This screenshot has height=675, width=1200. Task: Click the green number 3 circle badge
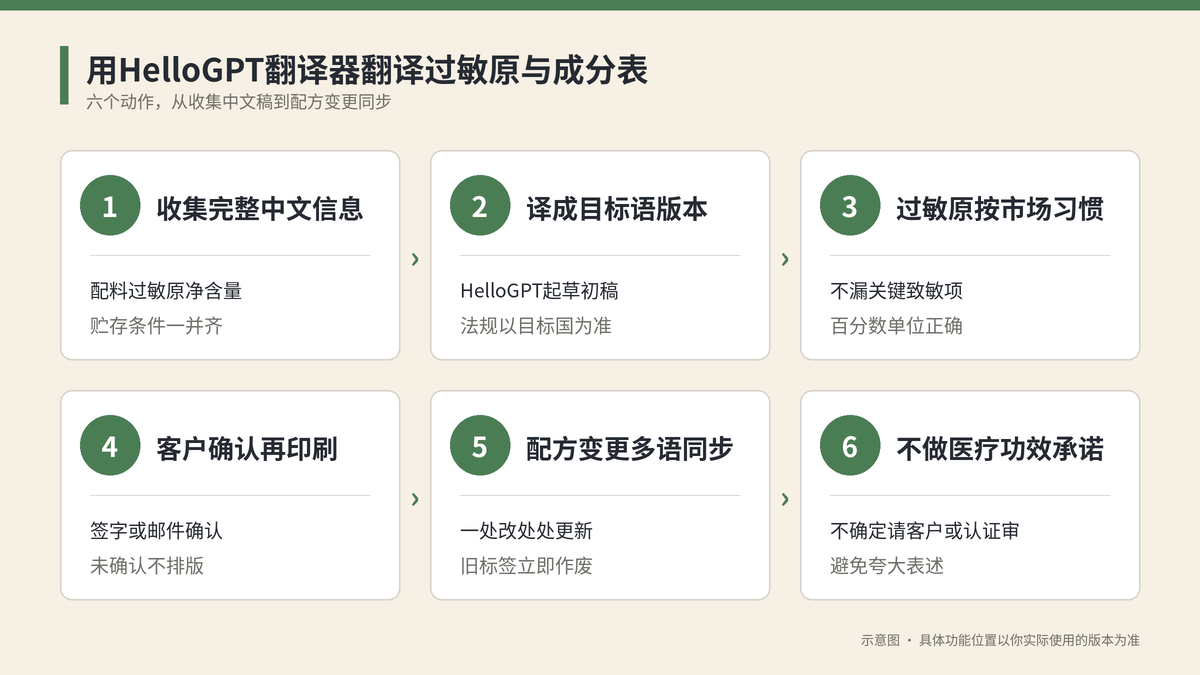850,207
